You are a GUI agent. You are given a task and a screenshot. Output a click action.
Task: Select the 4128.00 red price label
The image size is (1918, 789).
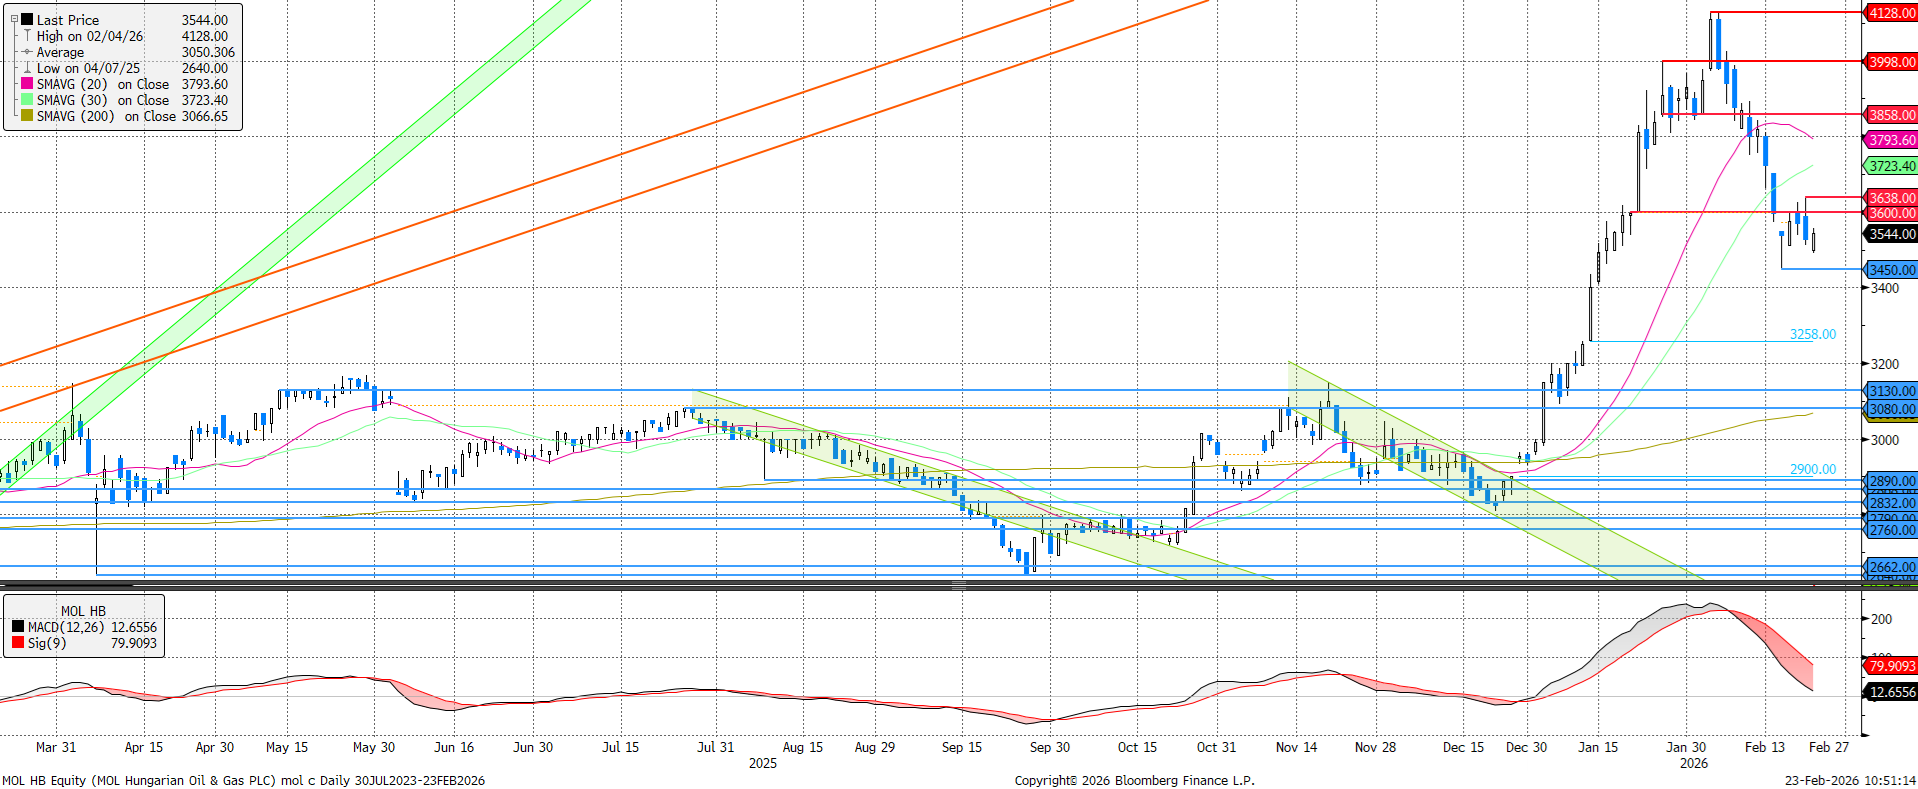click(1891, 13)
